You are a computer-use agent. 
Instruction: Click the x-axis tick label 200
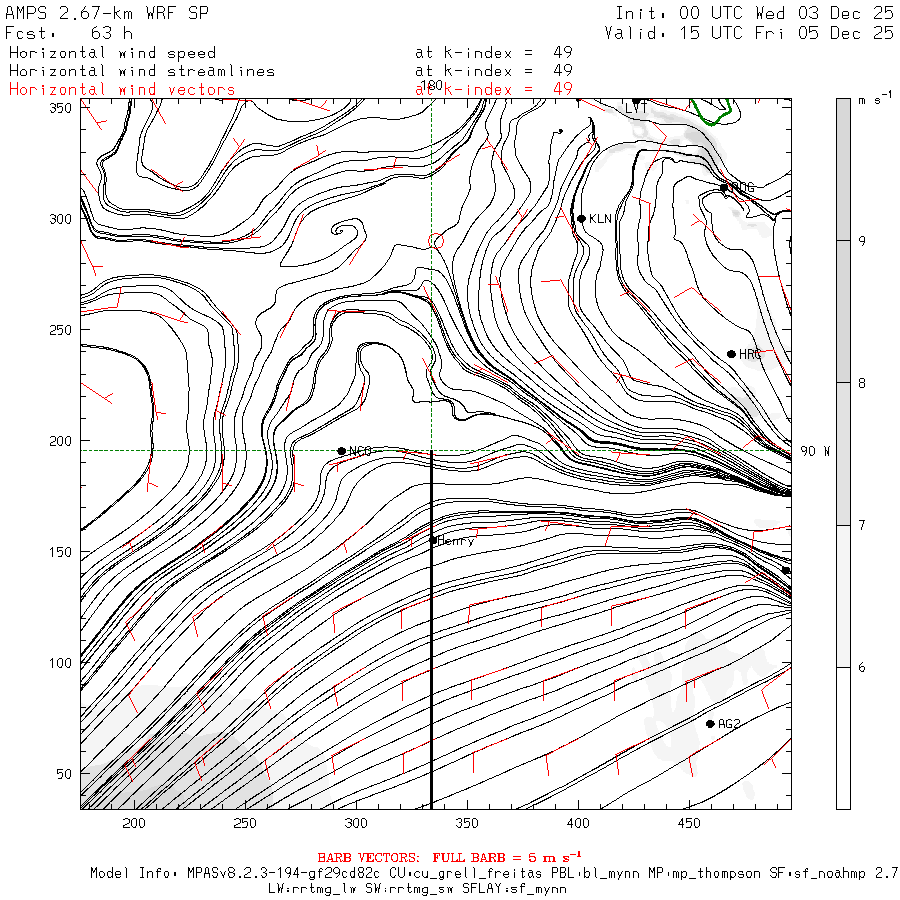click(134, 824)
